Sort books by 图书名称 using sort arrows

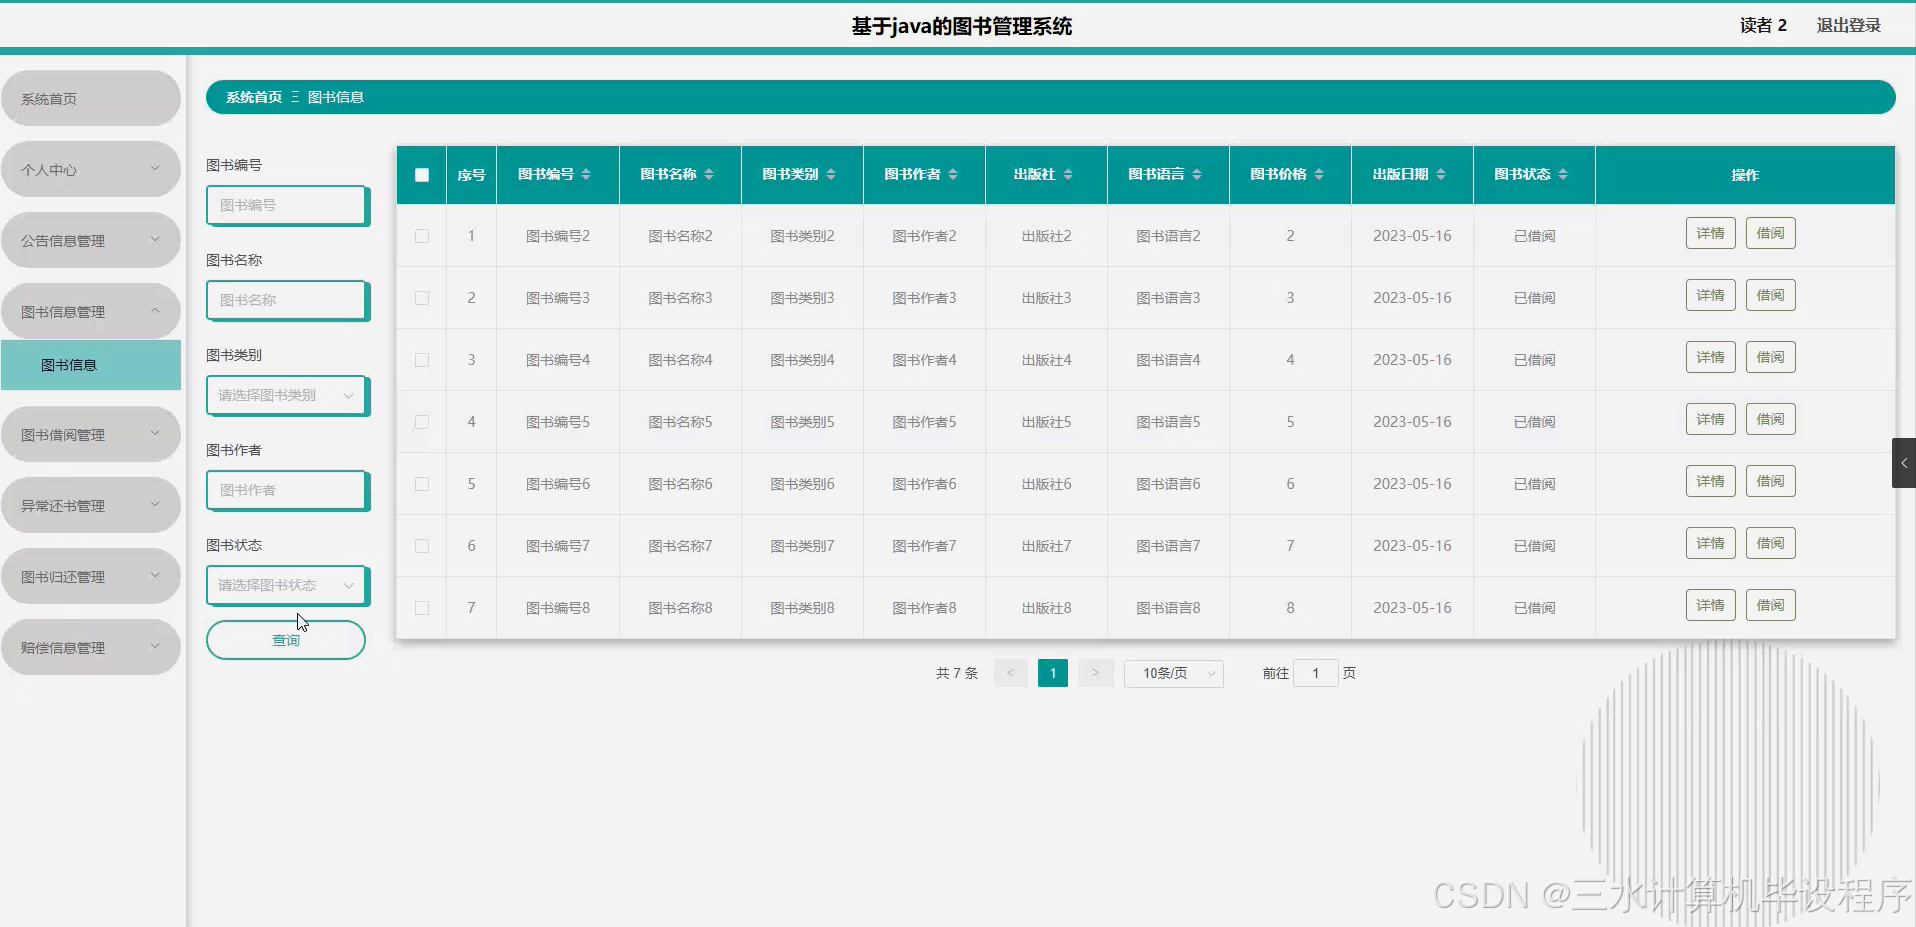click(x=710, y=174)
